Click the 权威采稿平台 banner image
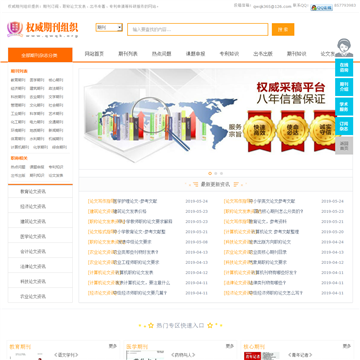360x360 pixels. pyautogui.click(x=215, y=119)
